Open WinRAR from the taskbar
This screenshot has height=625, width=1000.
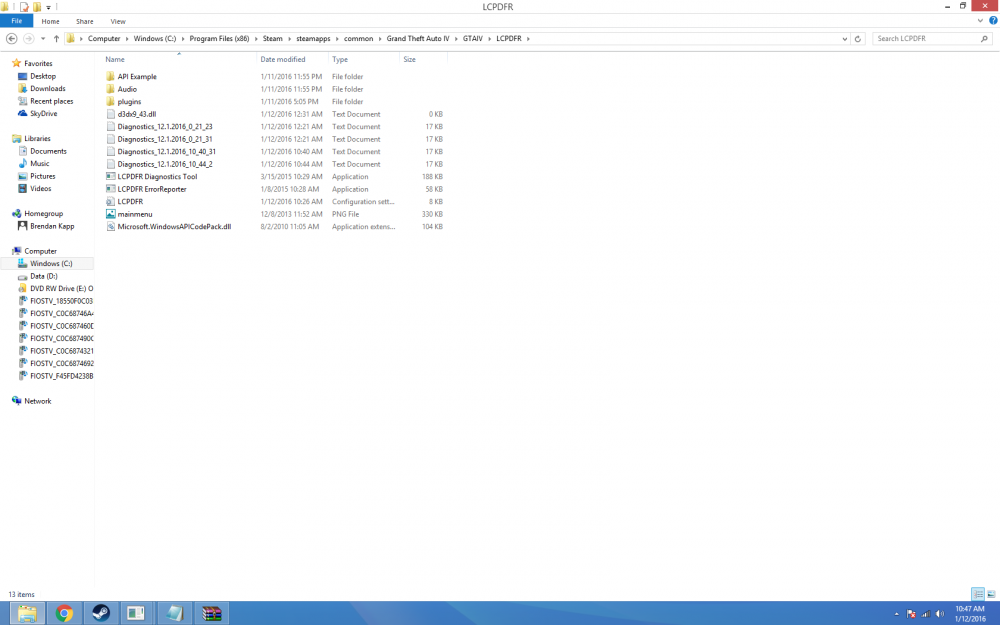click(x=211, y=614)
